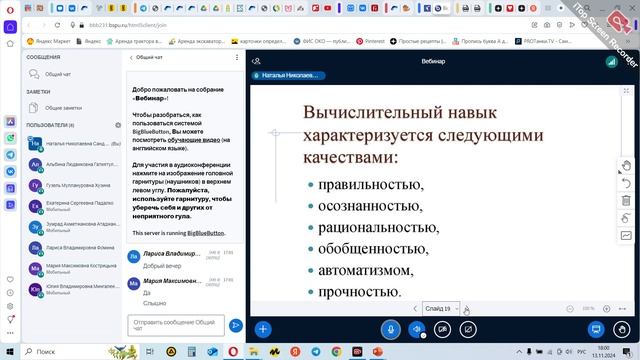Toggle the audio speaker button
Viewport: 640px width, 360px height.
pos(416,329)
